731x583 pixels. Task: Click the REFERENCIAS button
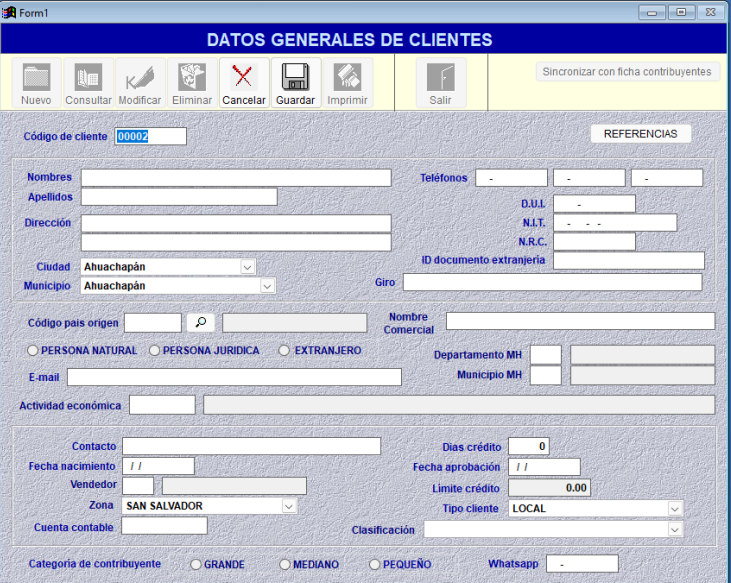click(641, 134)
